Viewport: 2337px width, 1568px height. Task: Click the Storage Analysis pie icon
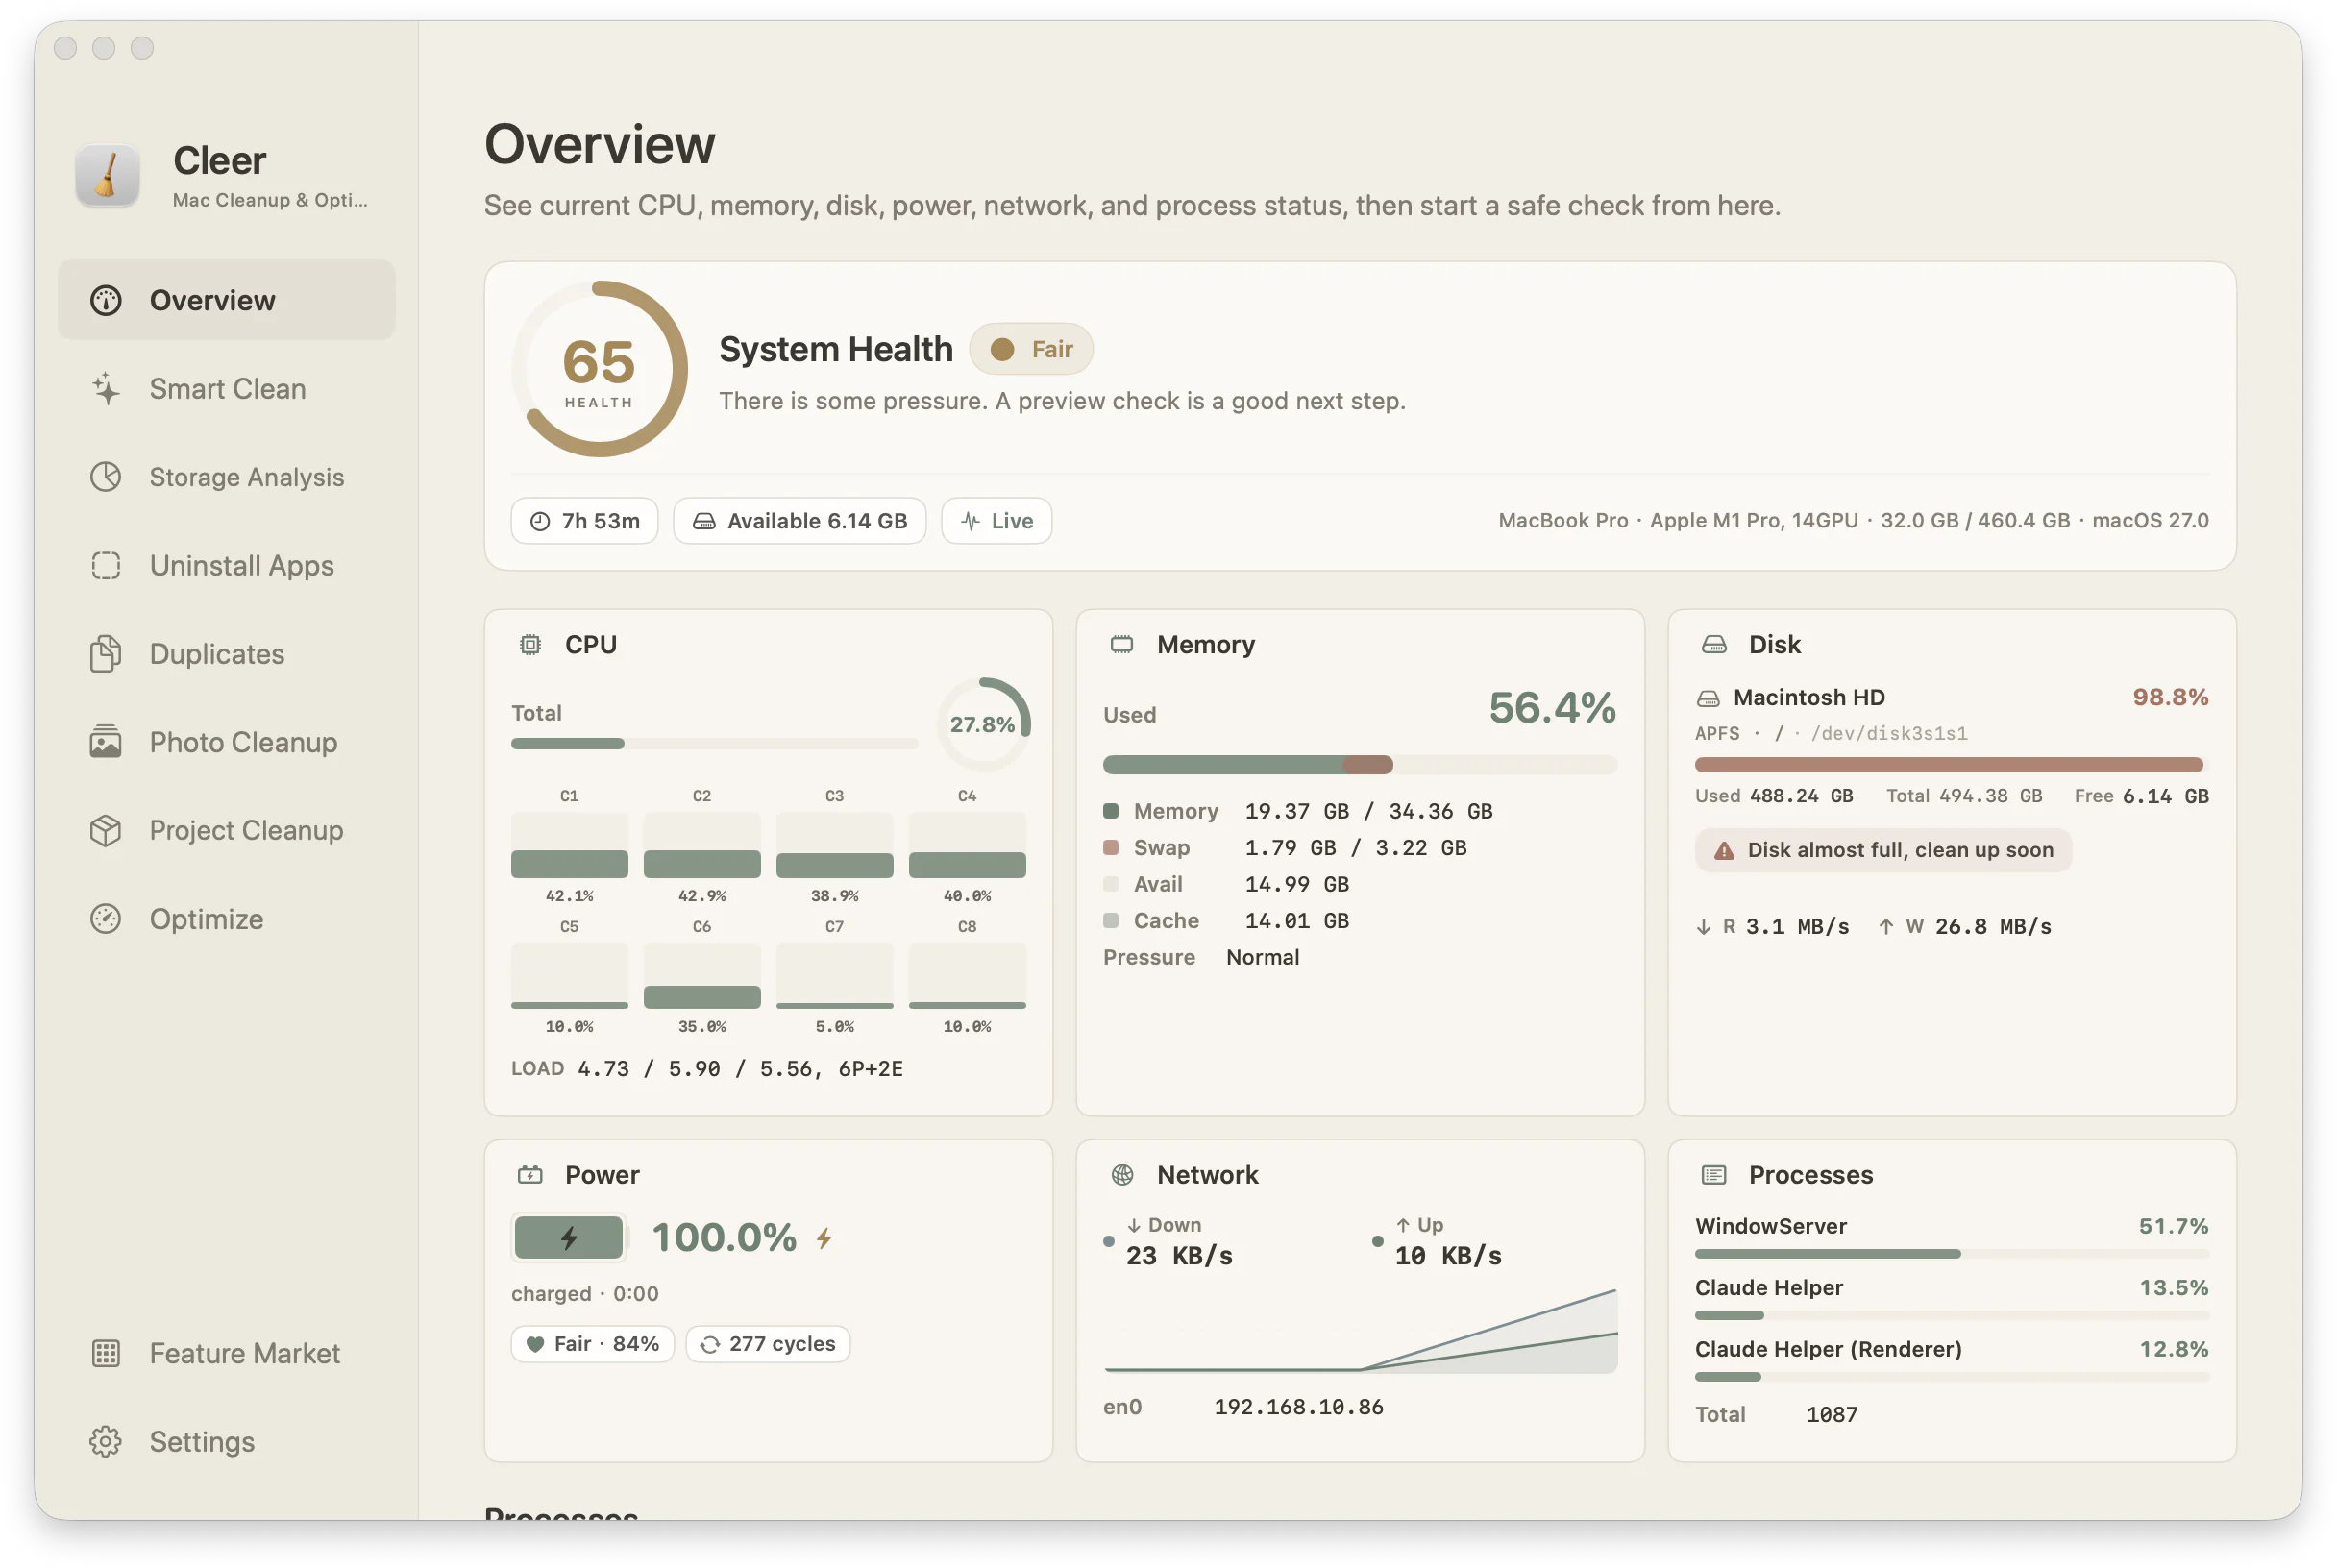point(105,477)
